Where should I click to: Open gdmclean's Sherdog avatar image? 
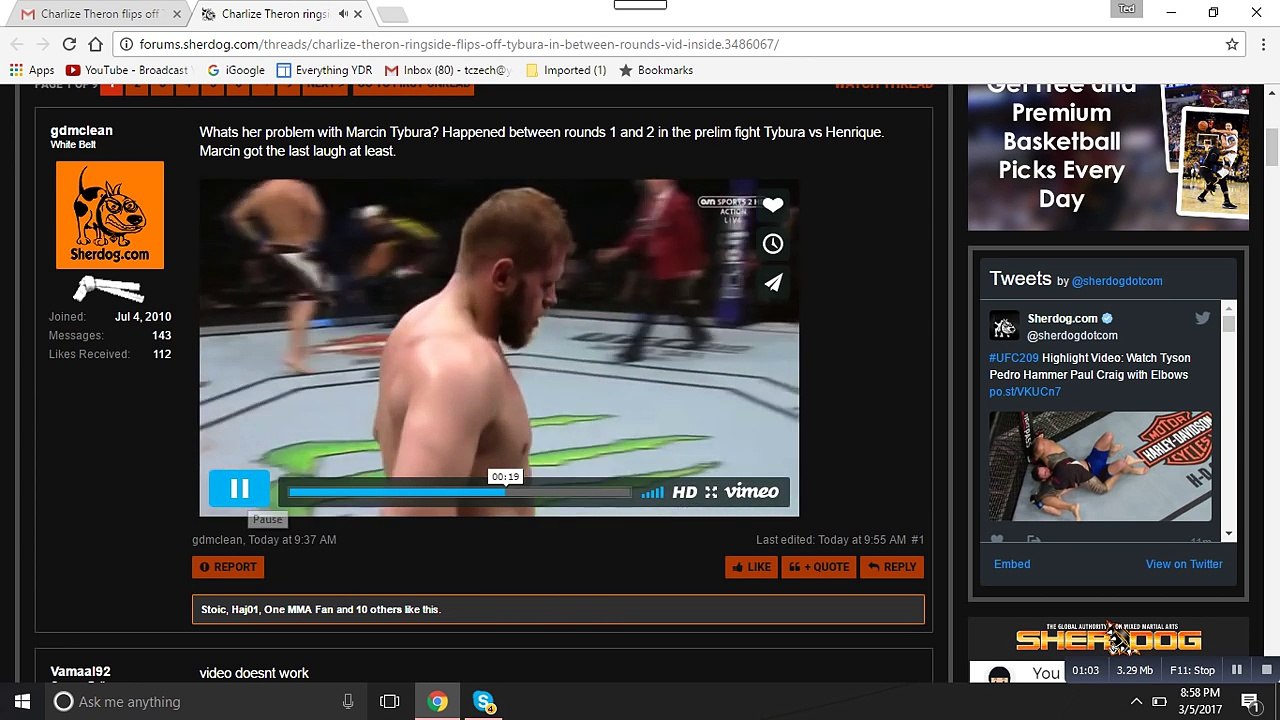110,215
